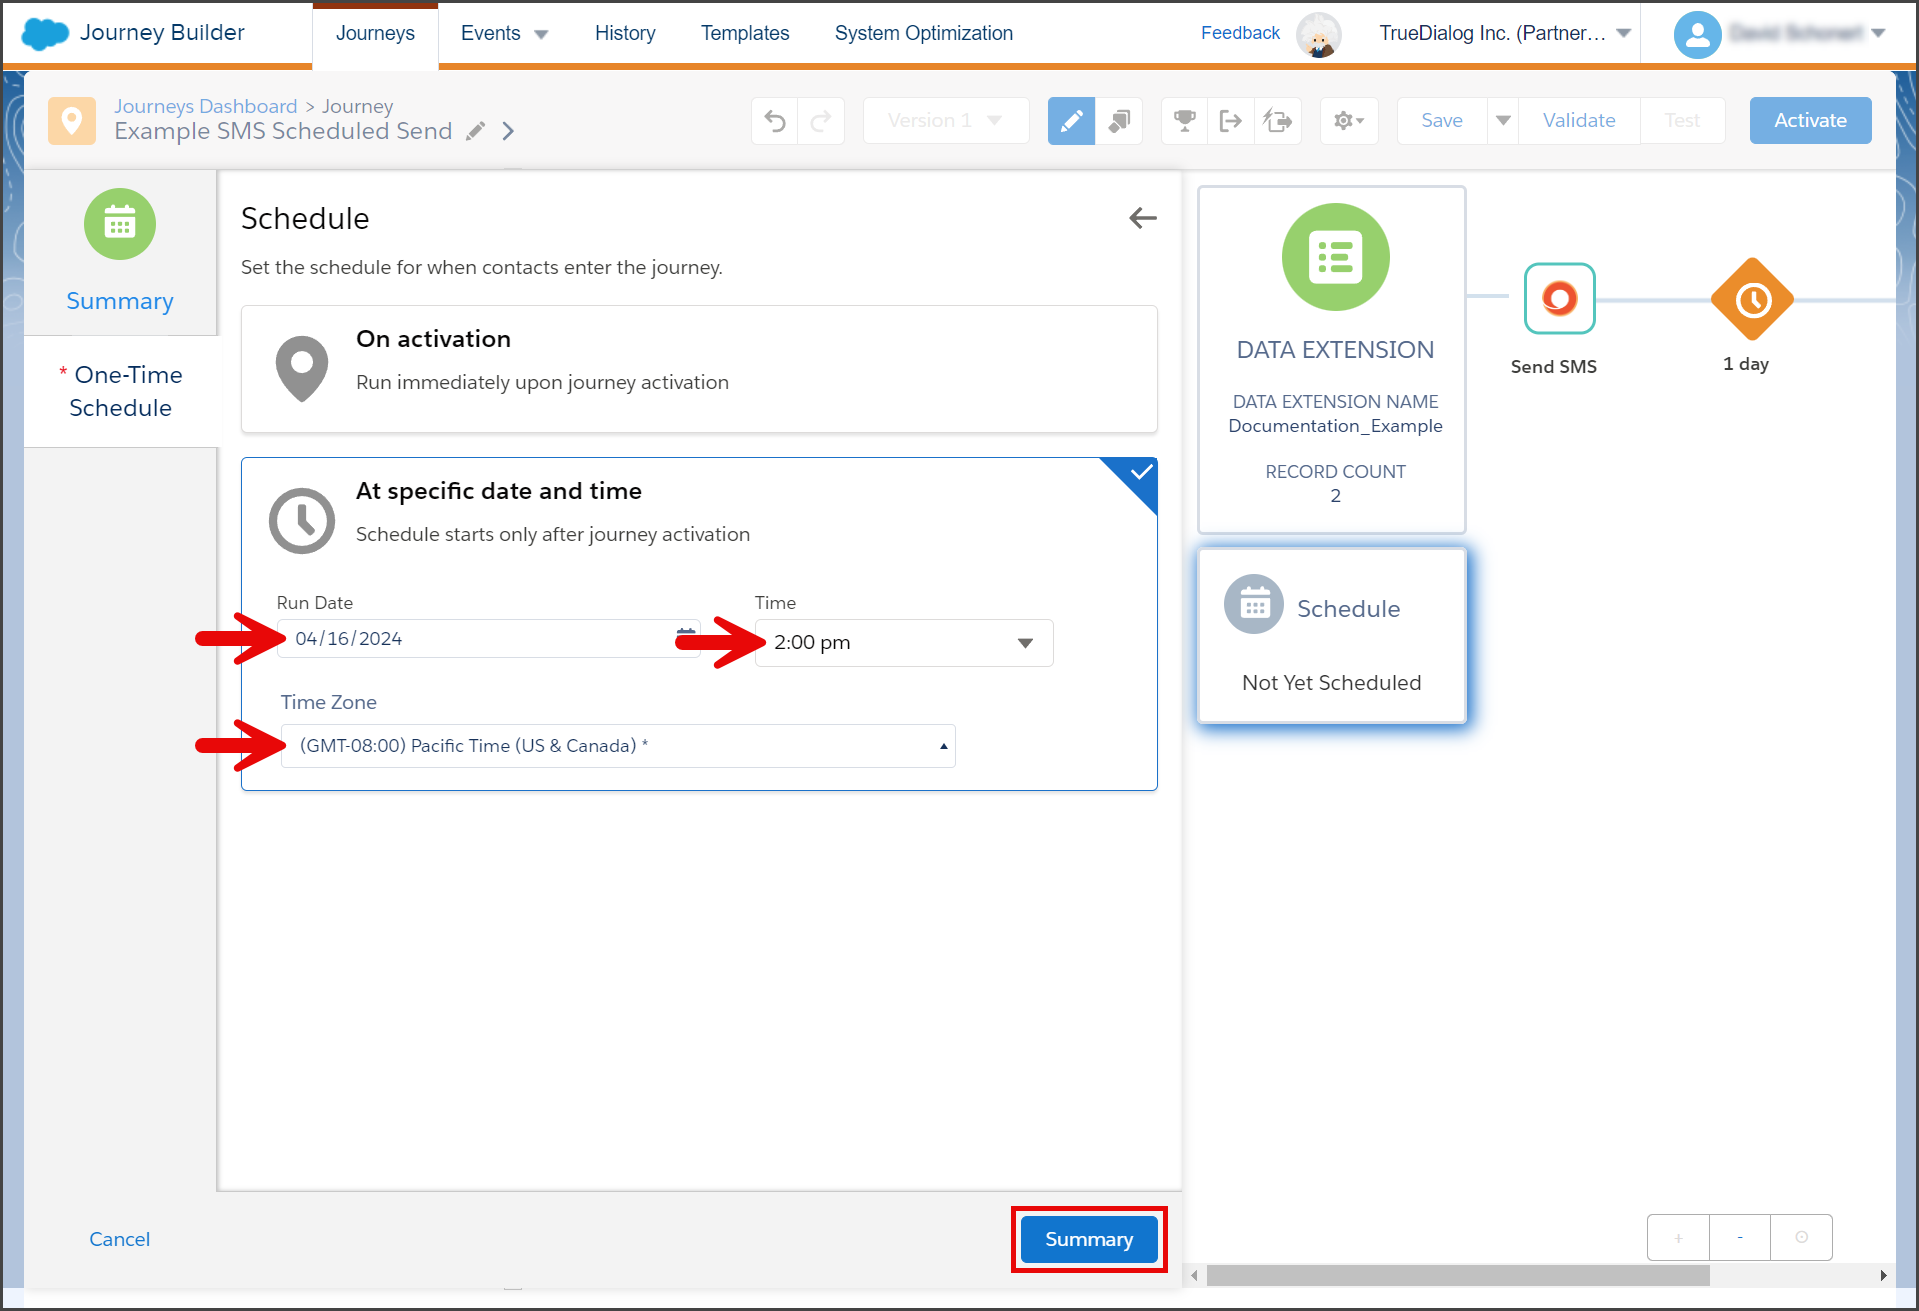
Task: Click the blue Summary button
Action: 1089,1240
